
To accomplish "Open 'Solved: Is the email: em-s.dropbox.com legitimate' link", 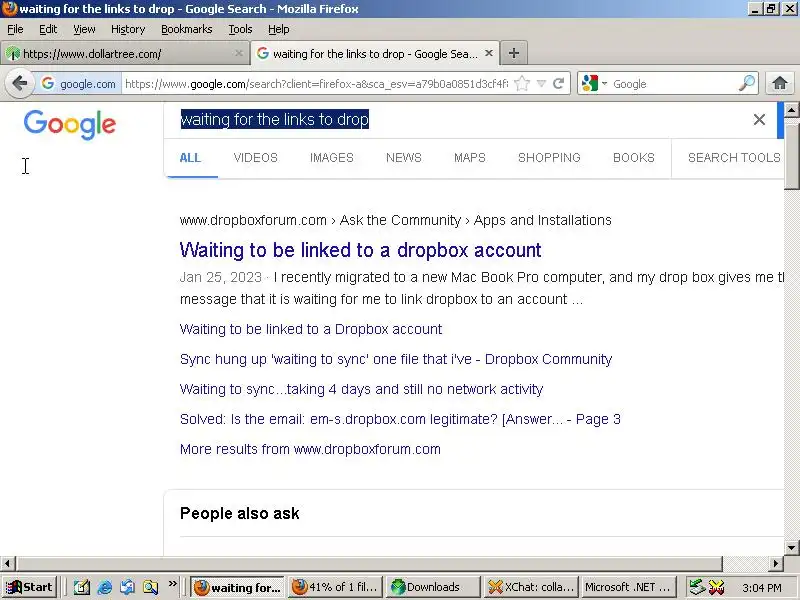I will click(400, 419).
